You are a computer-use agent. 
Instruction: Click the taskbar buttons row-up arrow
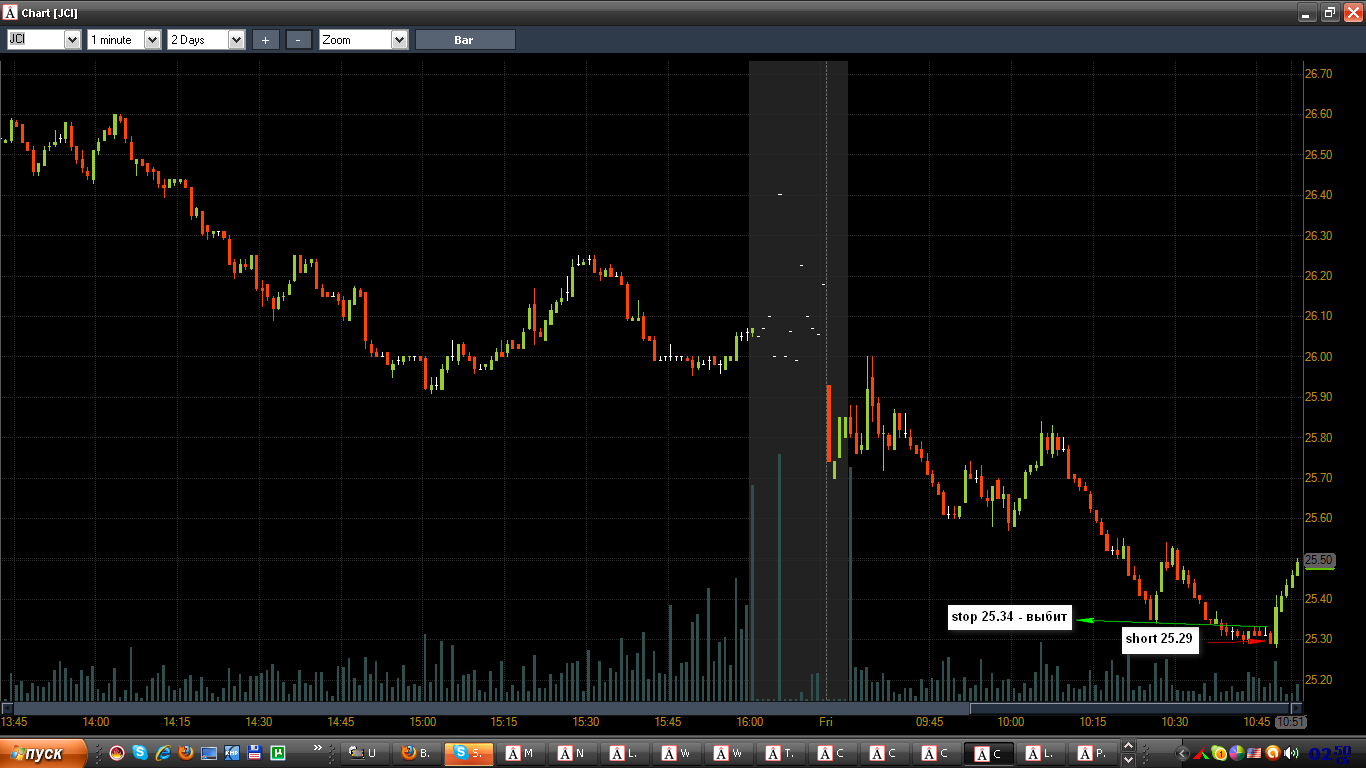click(x=1129, y=746)
